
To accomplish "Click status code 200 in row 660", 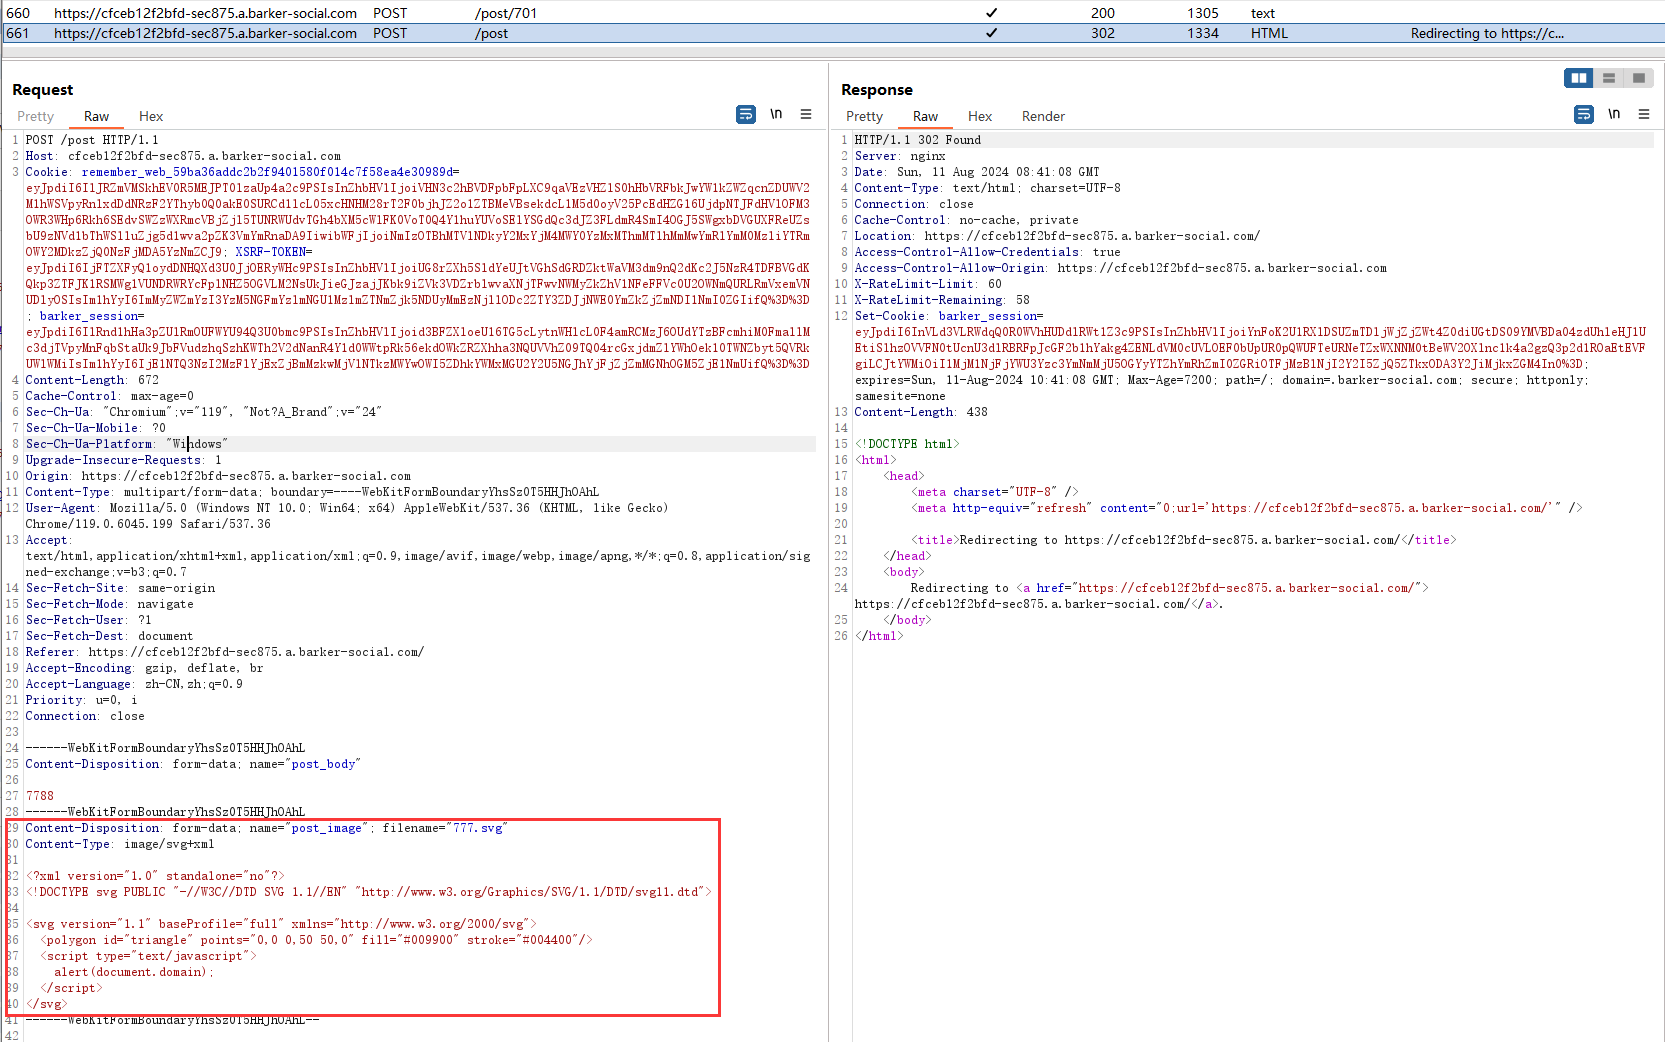I will pos(1103,13).
